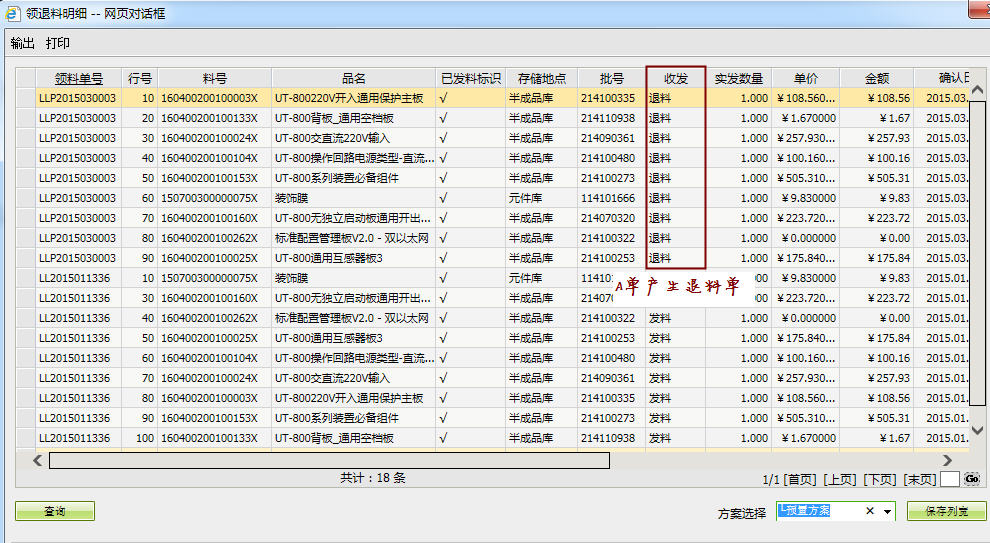
Task: Click amount ¥223.72 in LLP2015030003 row
Action: tap(889, 218)
